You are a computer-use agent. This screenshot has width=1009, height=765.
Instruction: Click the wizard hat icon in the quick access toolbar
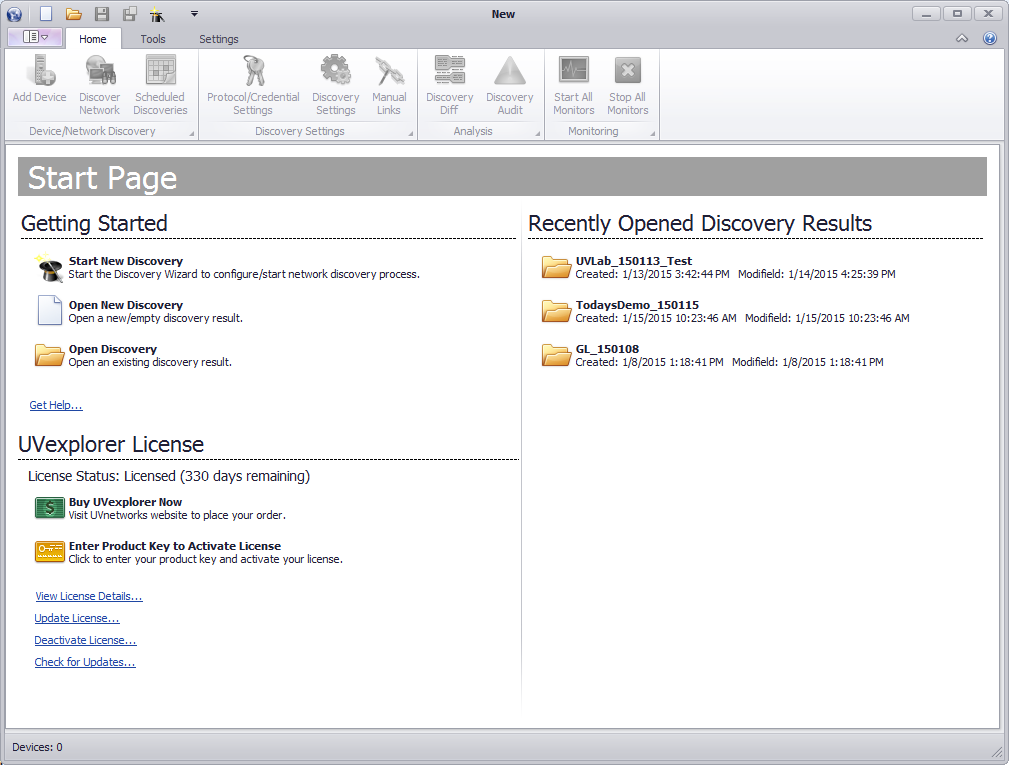pos(157,14)
